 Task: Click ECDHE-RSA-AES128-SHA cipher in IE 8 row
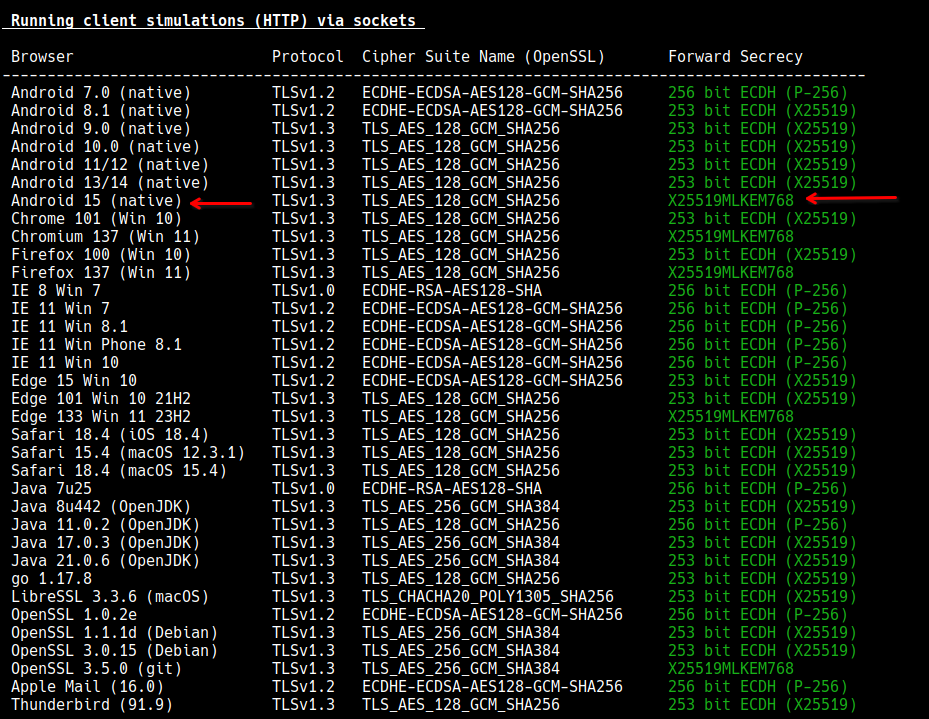click(452, 291)
